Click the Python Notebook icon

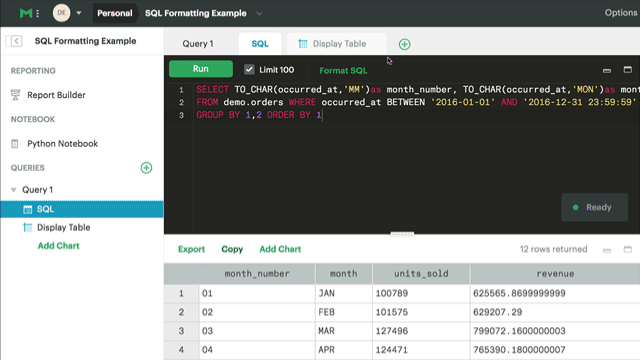pos(15,144)
